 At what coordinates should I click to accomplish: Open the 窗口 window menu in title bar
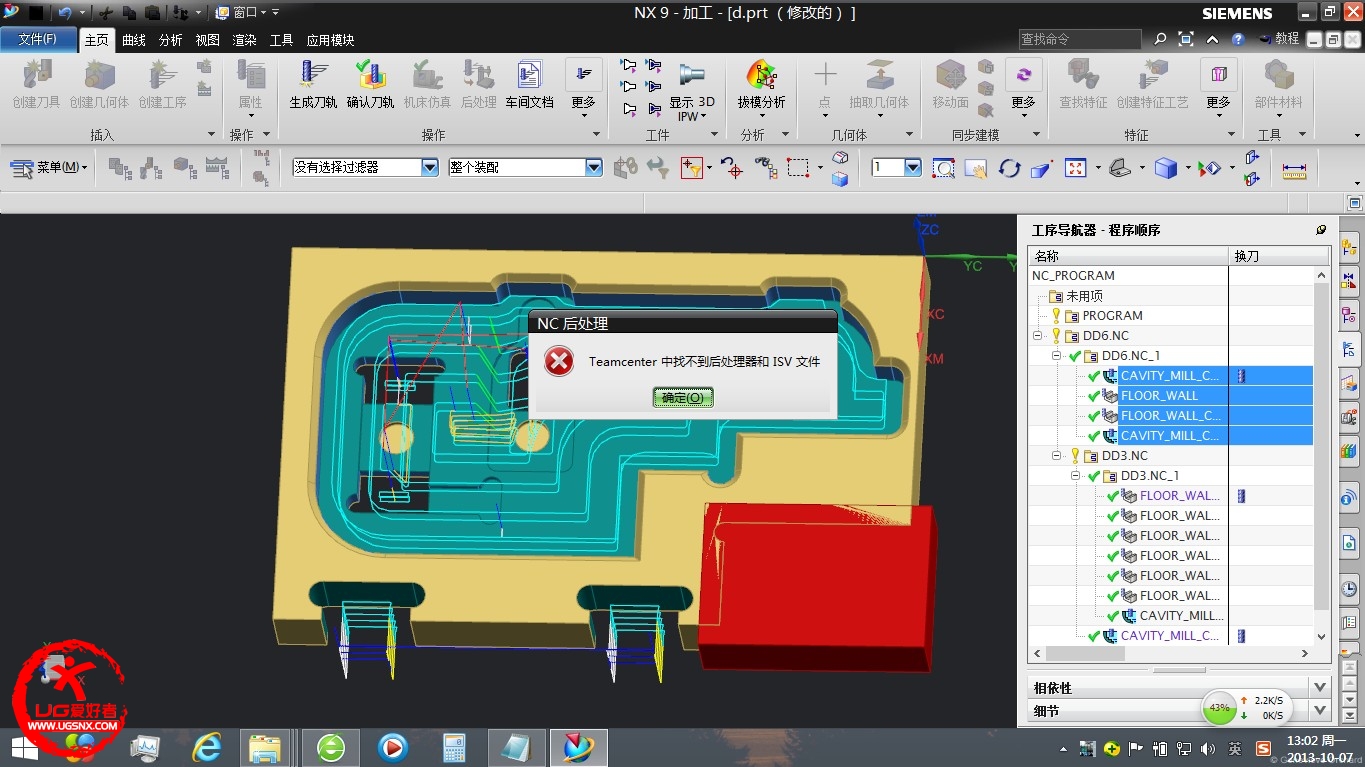click(x=243, y=13)
